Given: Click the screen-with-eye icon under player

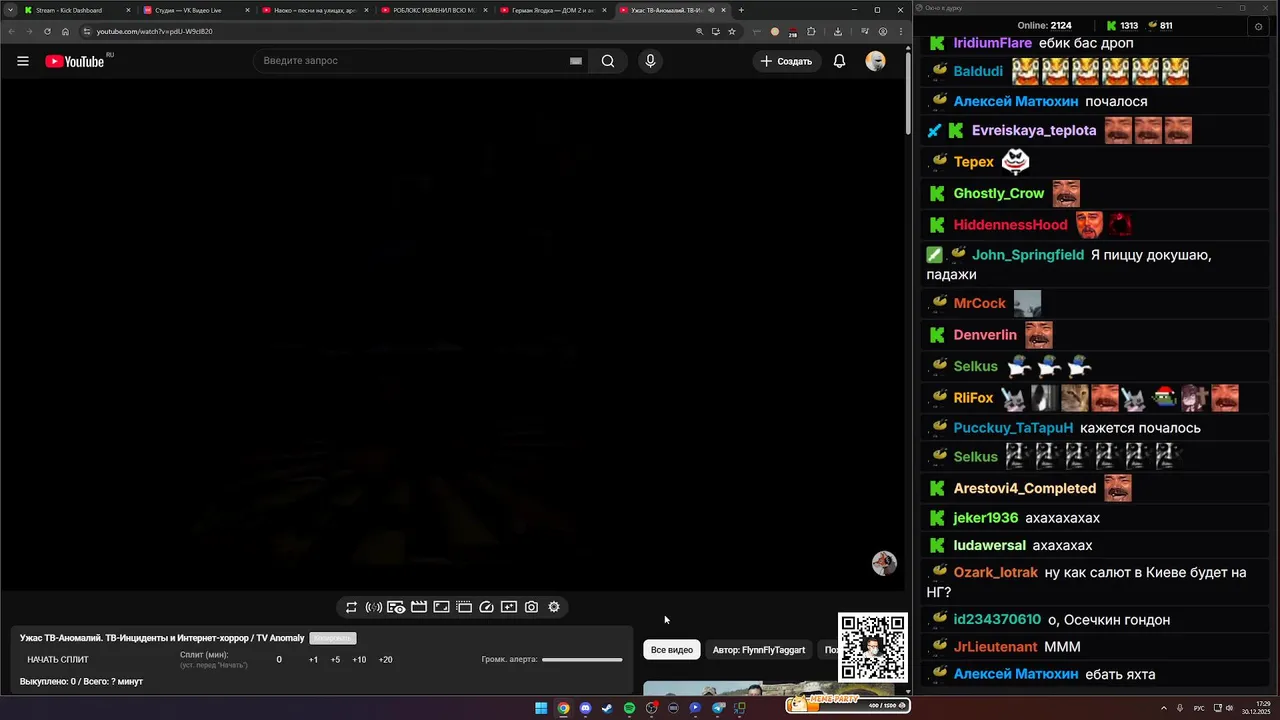Looking at the screenshot, I should tap(396, 607).
